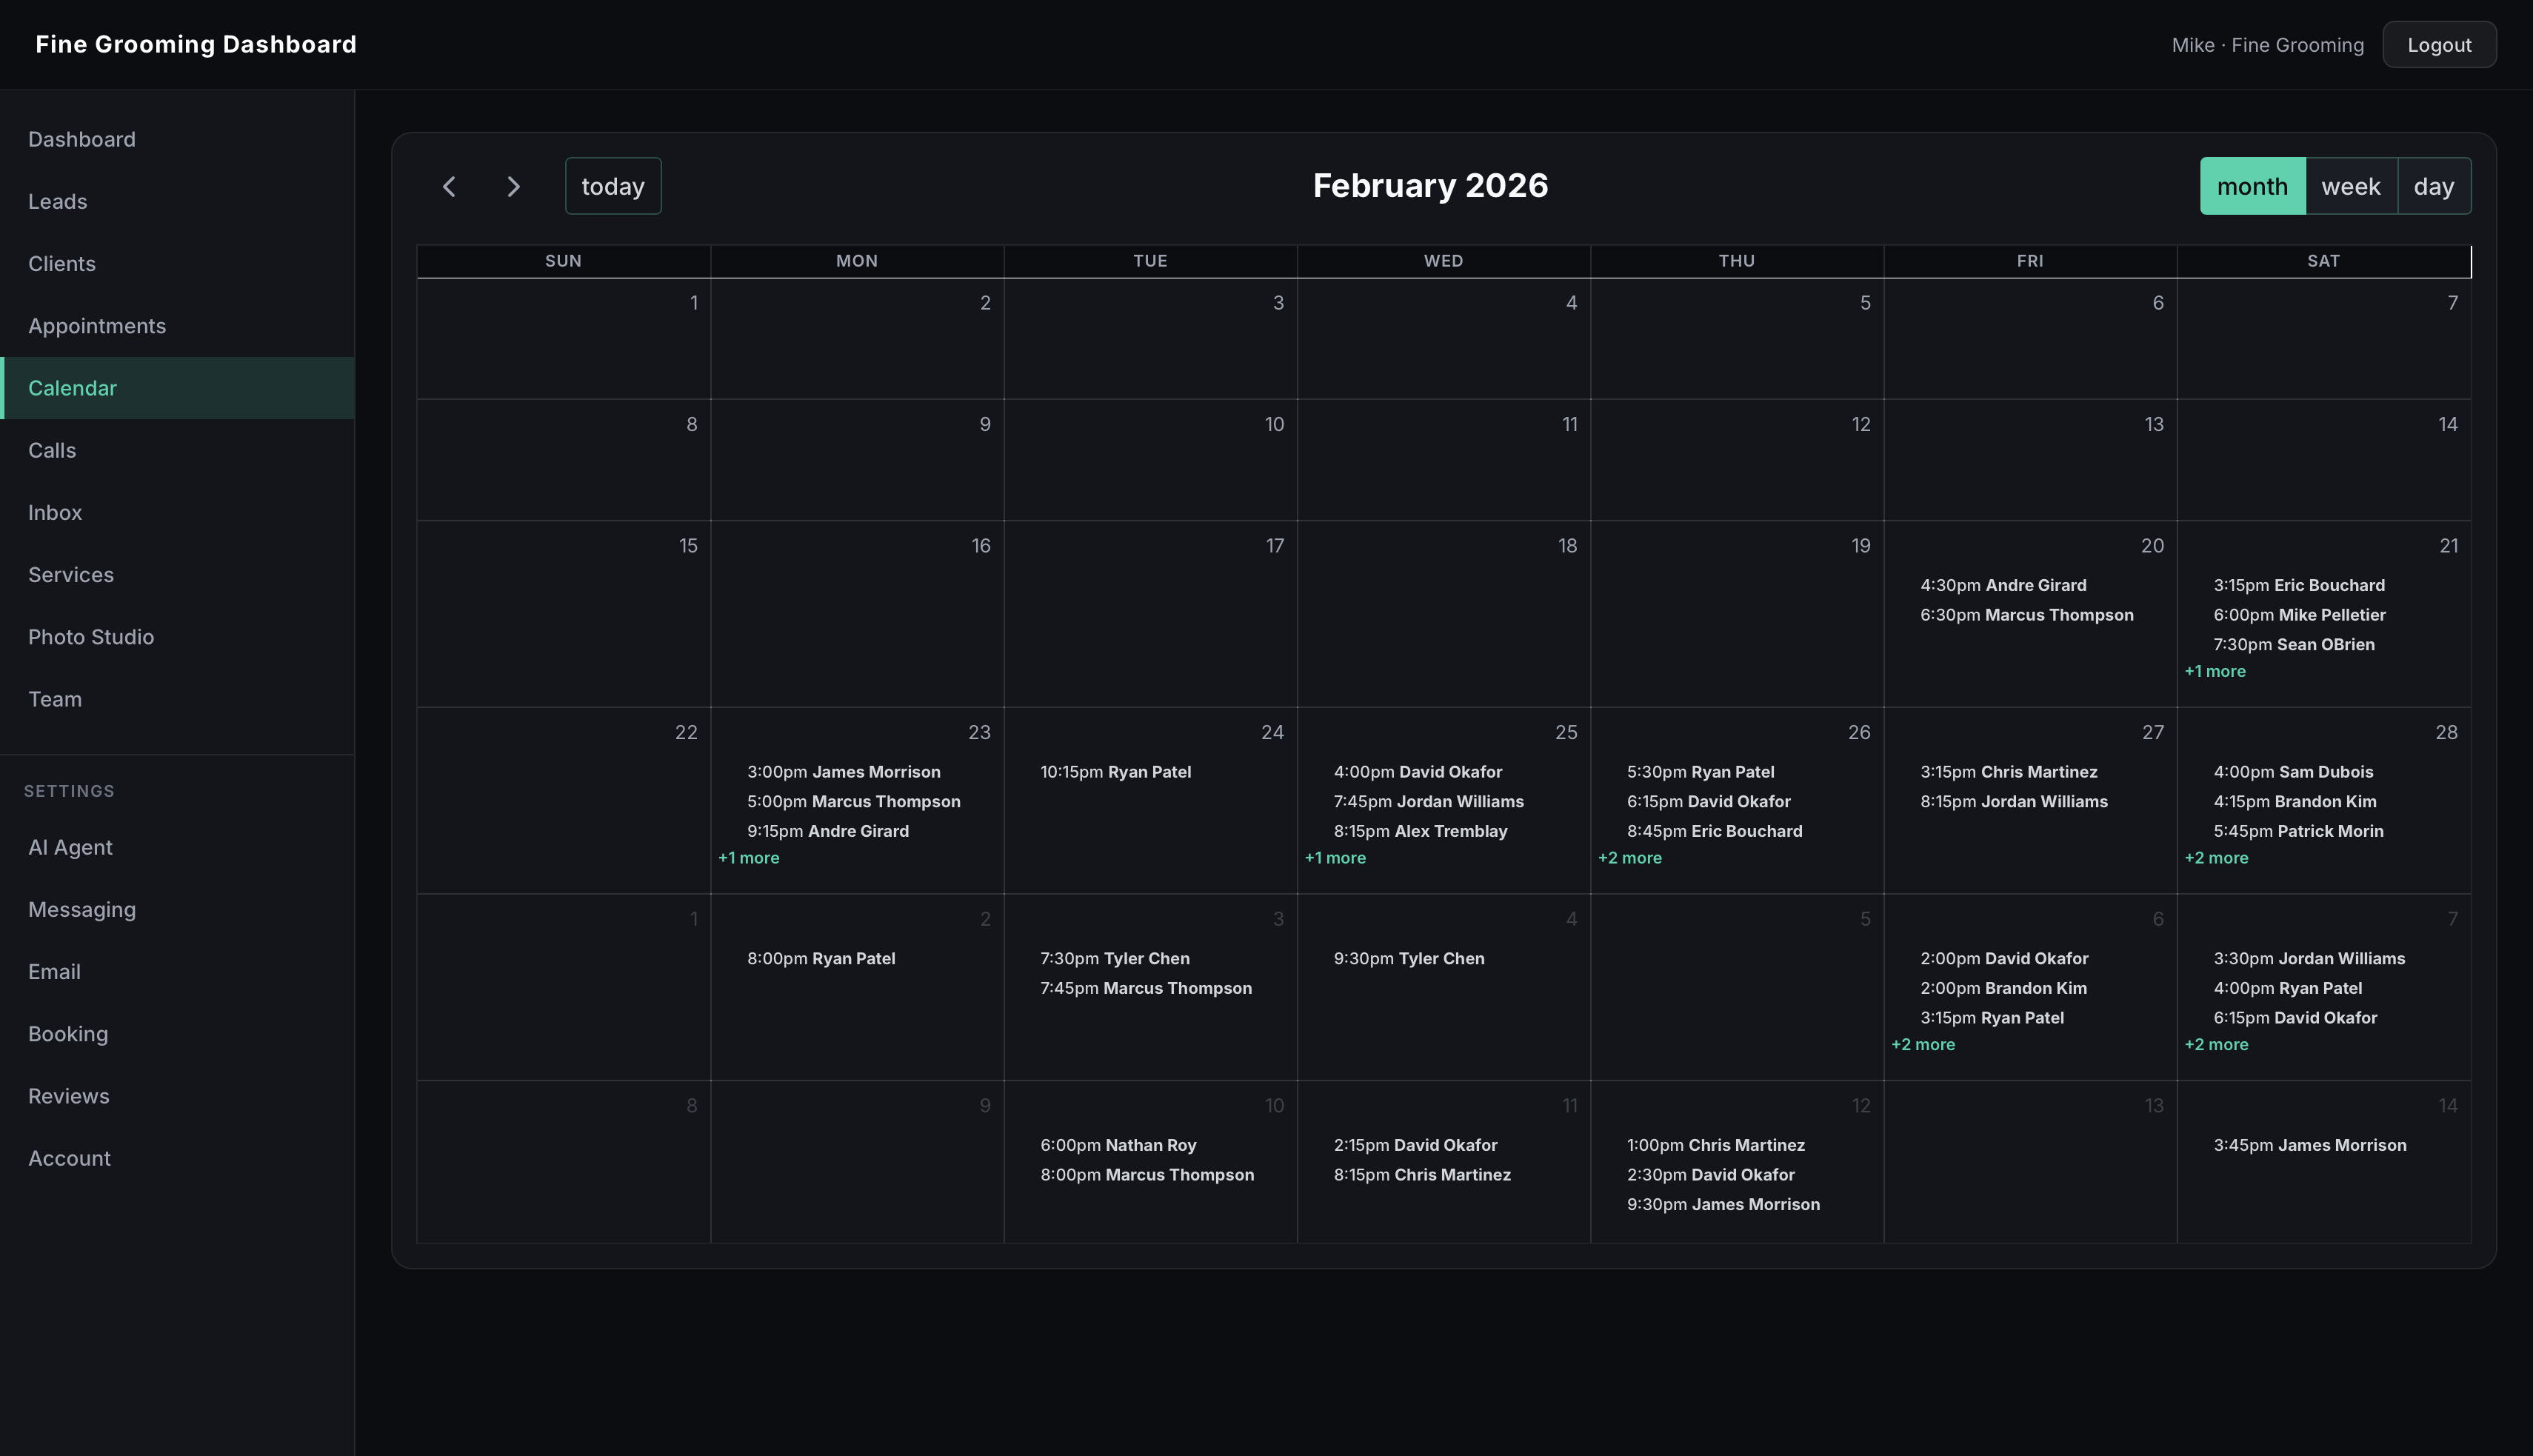2533x1456 pixels.
Task: Open the Appointments section
Action: pos(97,326)
